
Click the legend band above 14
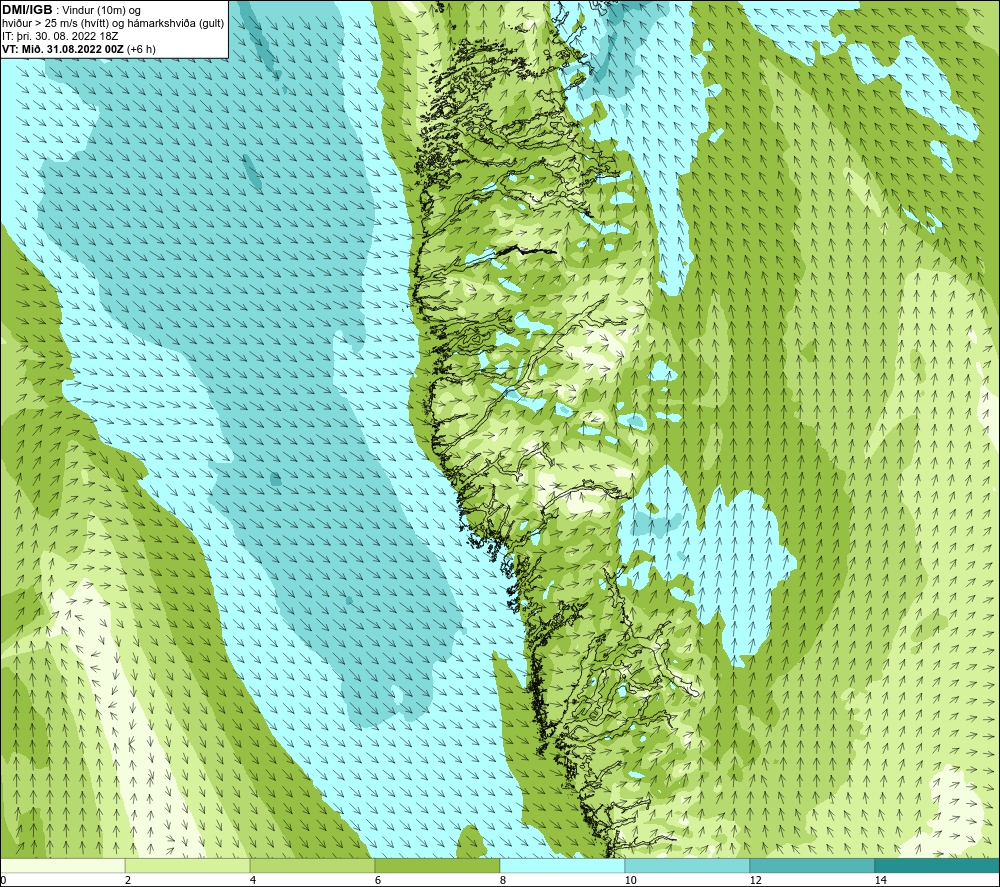(938, 865)
